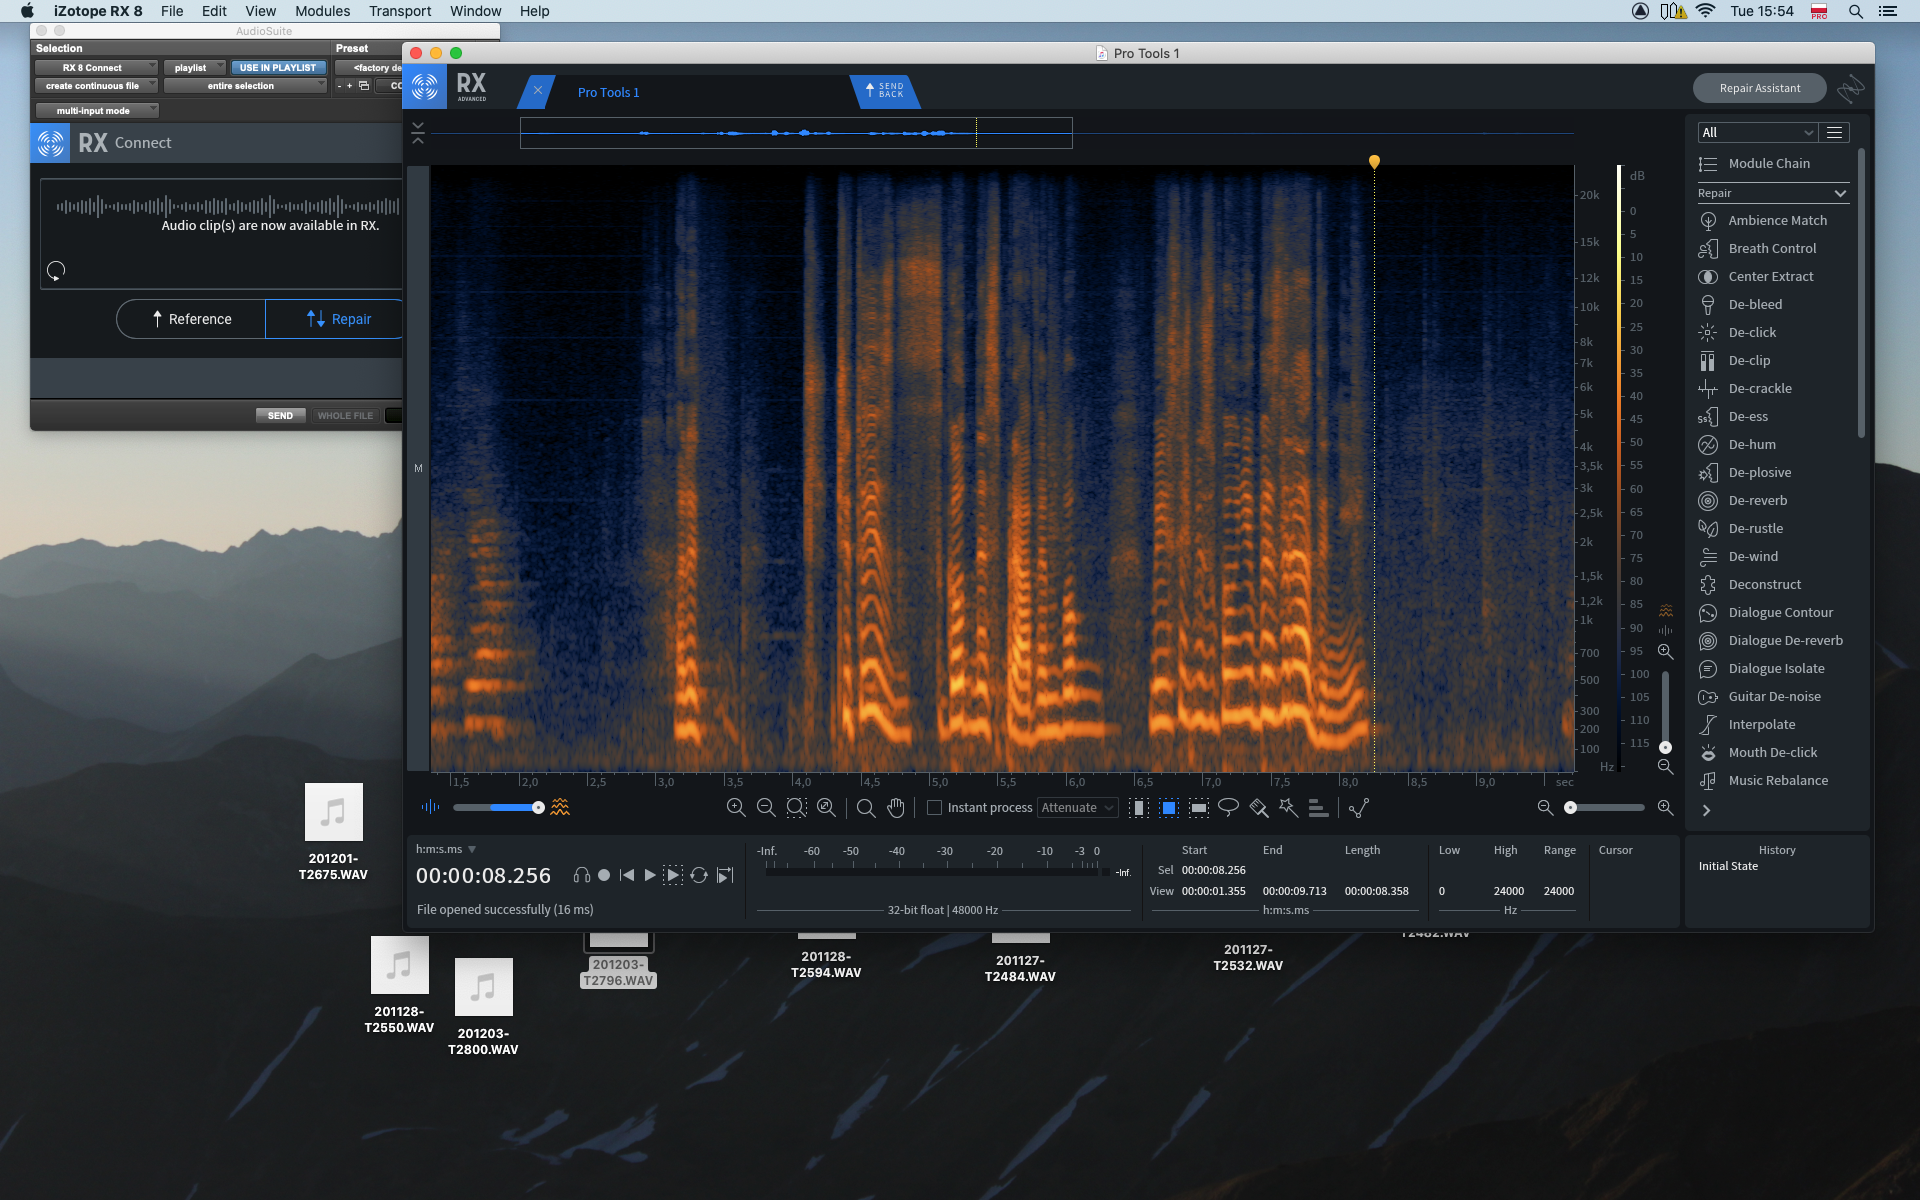Click the horizontal zoom out icon next to the zoom slider
This screenshot has width=1920, height=1200.
tap(1545, 807)
